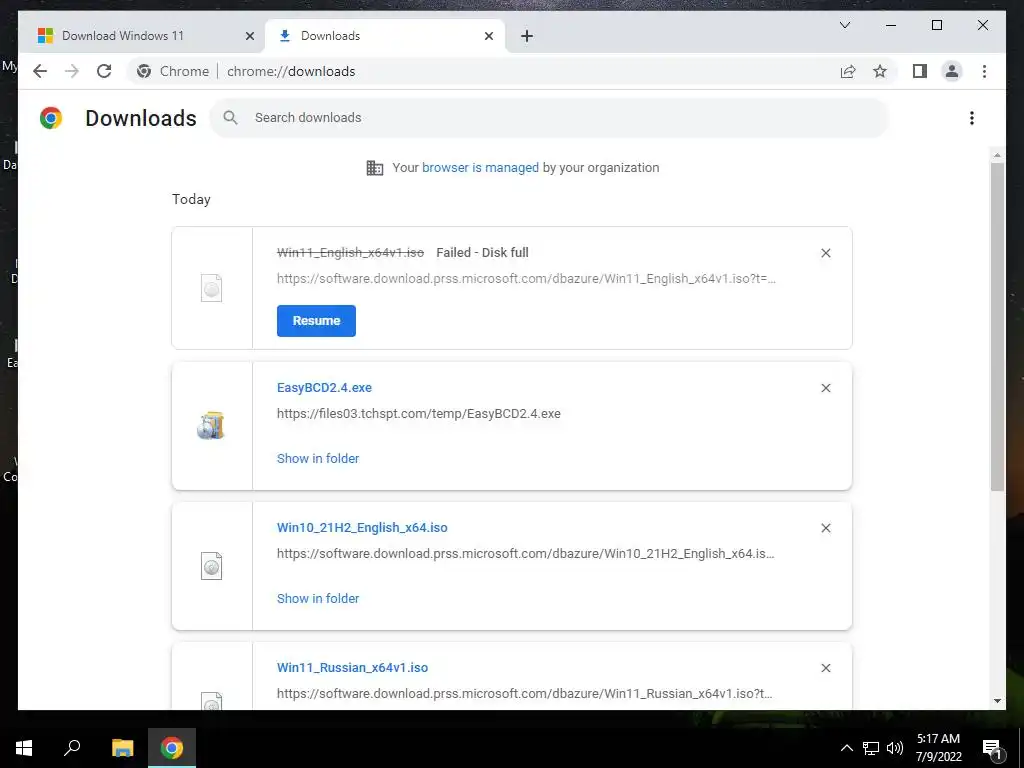Click the Chrome taskbar icon
Viewport: 1024px width, 768px height.
(x=172, y=748)
